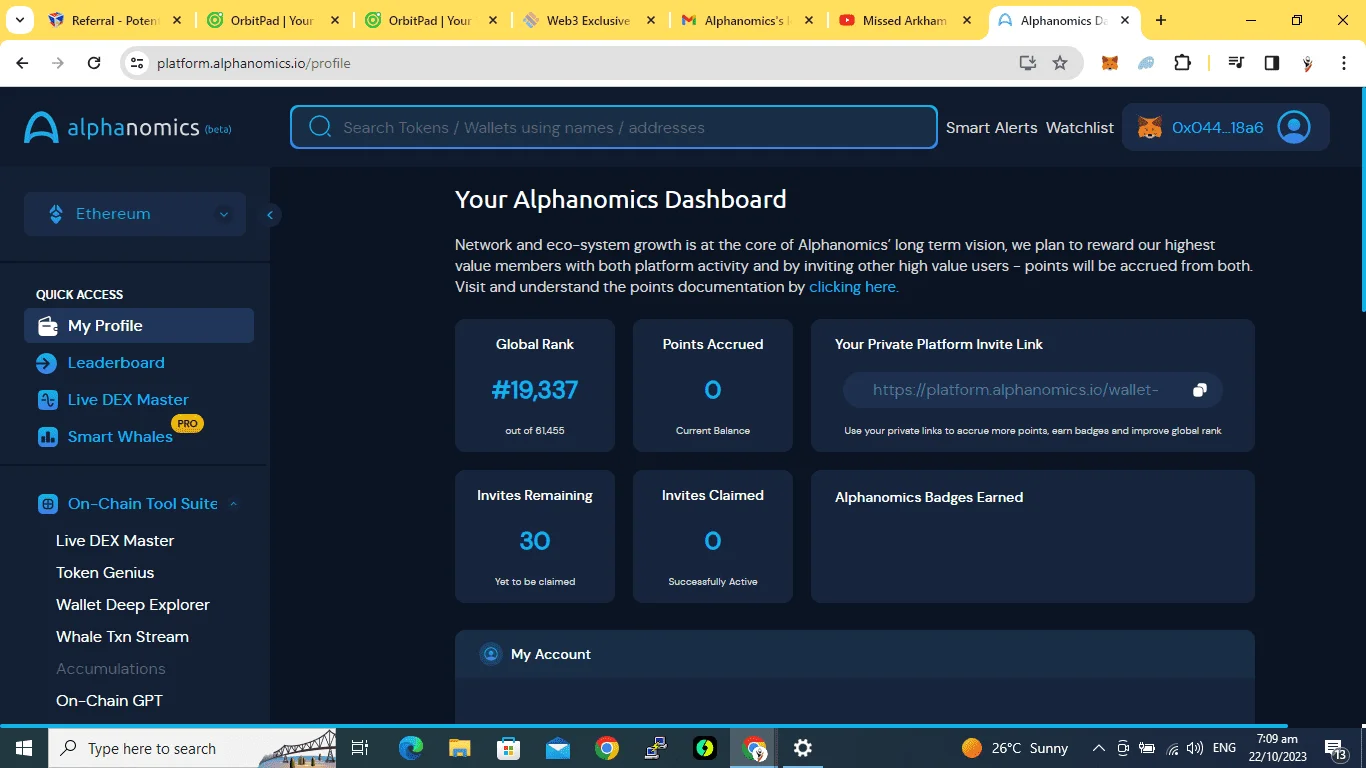1366x768 pixels.
Task: Open the Chrome three-dot menu
Action: click(1344, 63)
